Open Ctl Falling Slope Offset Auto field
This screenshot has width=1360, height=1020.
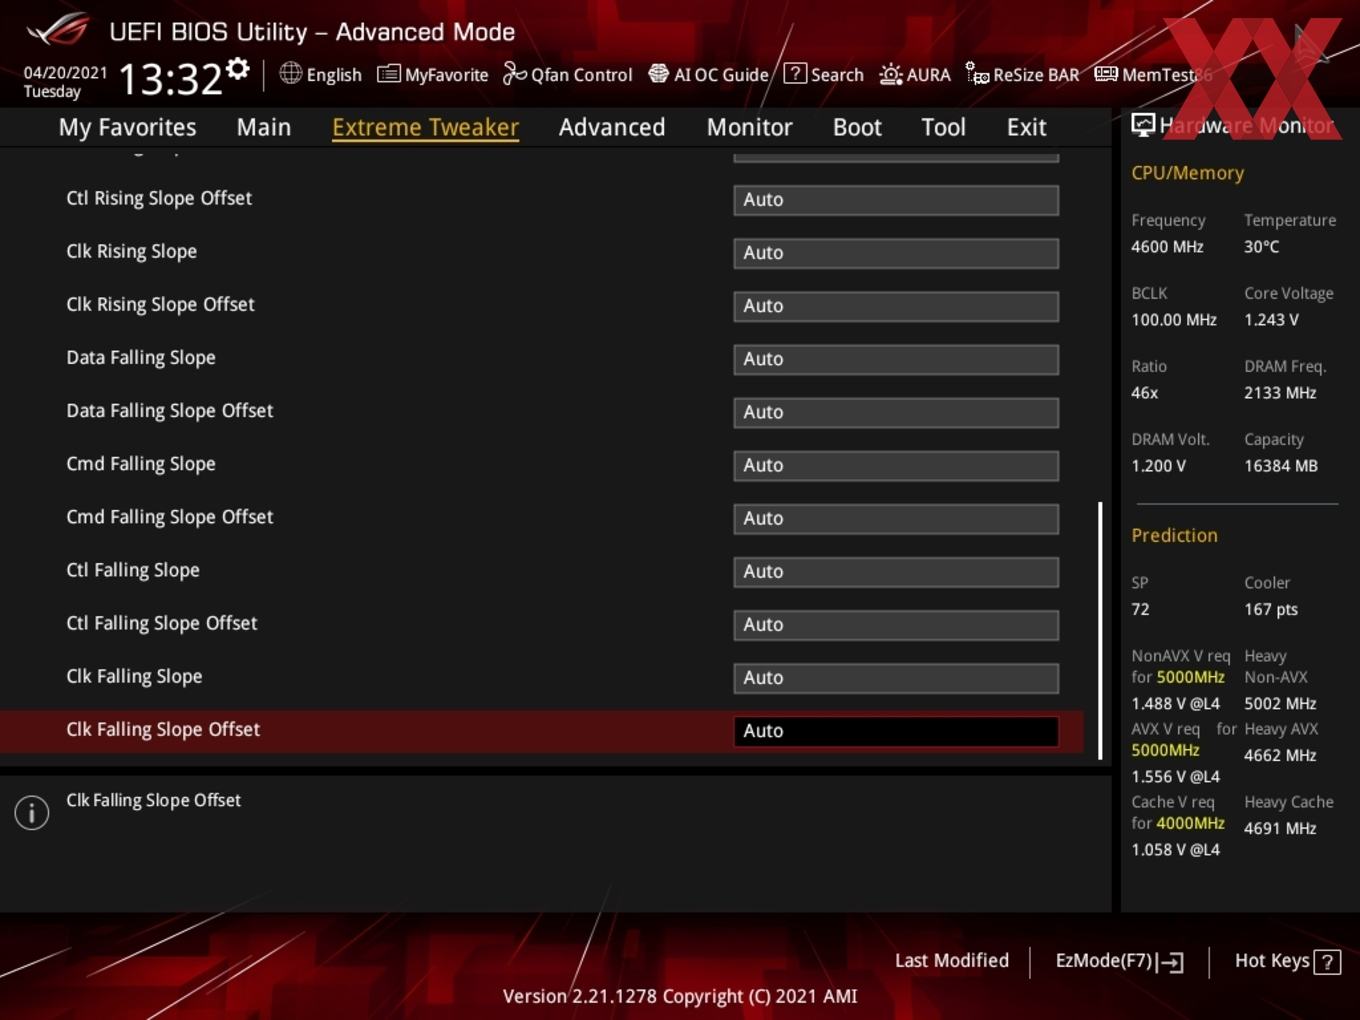[x=896, y=624]
